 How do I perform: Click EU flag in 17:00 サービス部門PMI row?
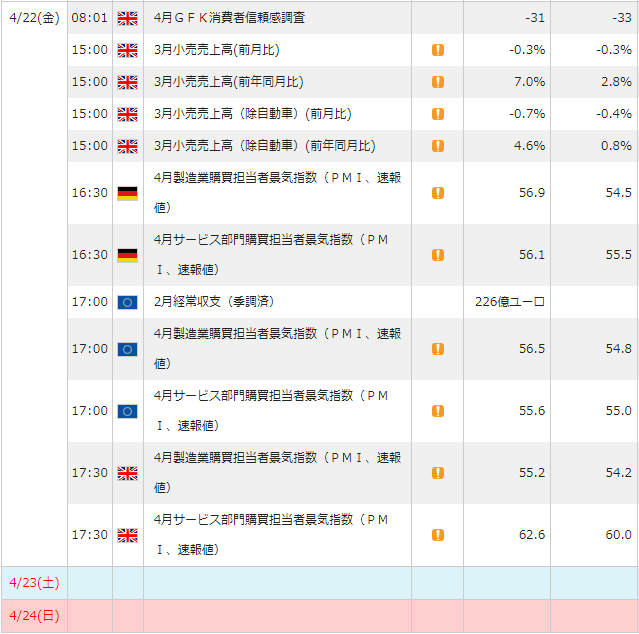pyautogui.click(x=128, y=412)
